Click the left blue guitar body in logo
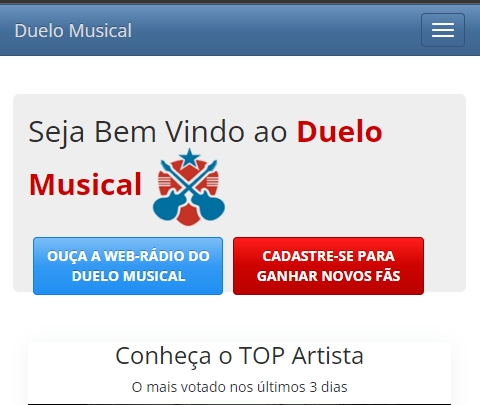This screenshot has height=405, width=480. pos(166,208)
